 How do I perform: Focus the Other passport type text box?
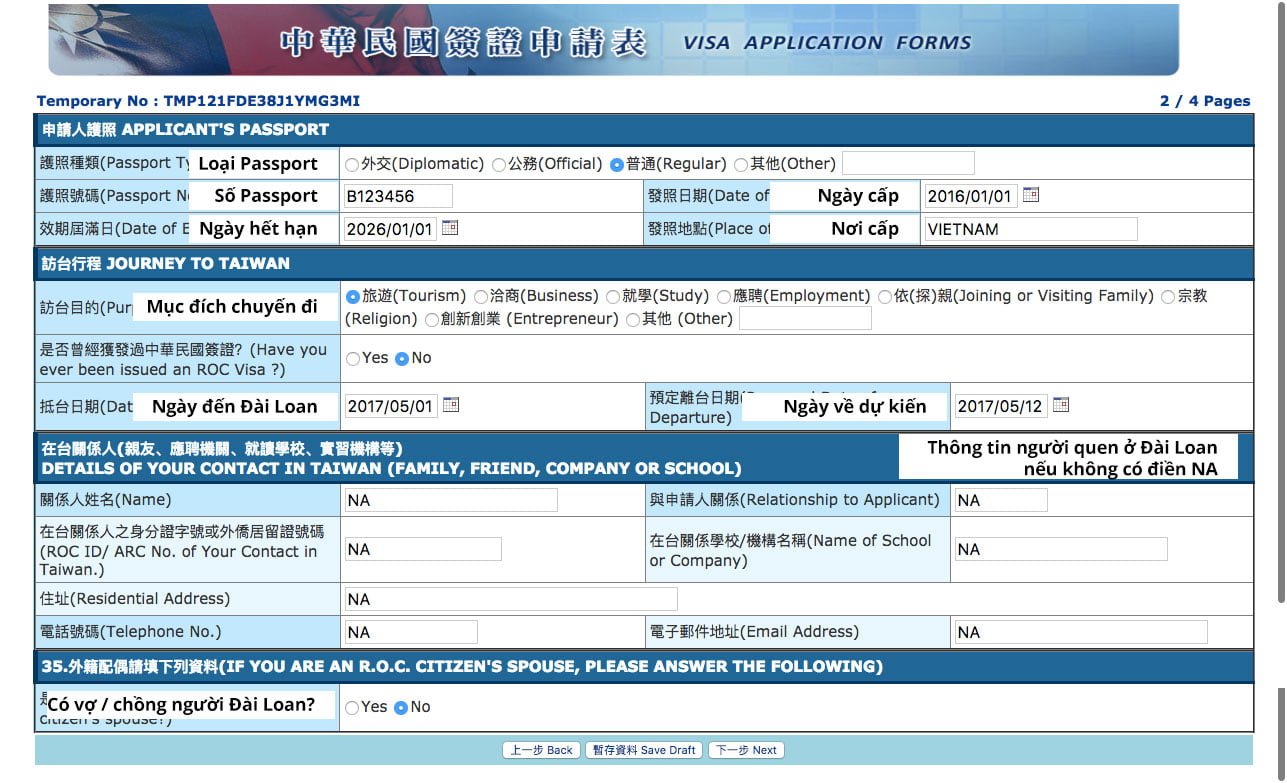(x=908, y=163)
